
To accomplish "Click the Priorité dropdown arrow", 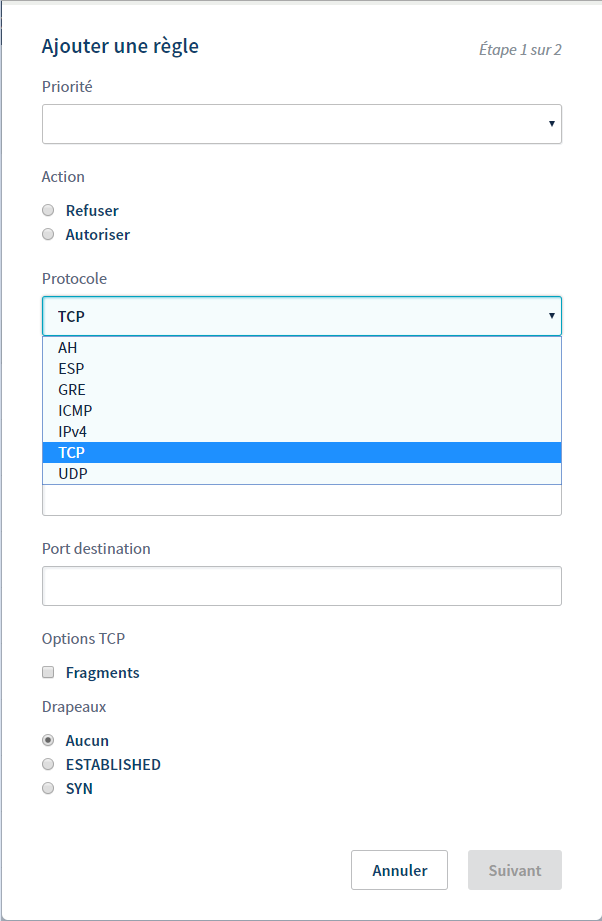I will (x=551, y=123).
